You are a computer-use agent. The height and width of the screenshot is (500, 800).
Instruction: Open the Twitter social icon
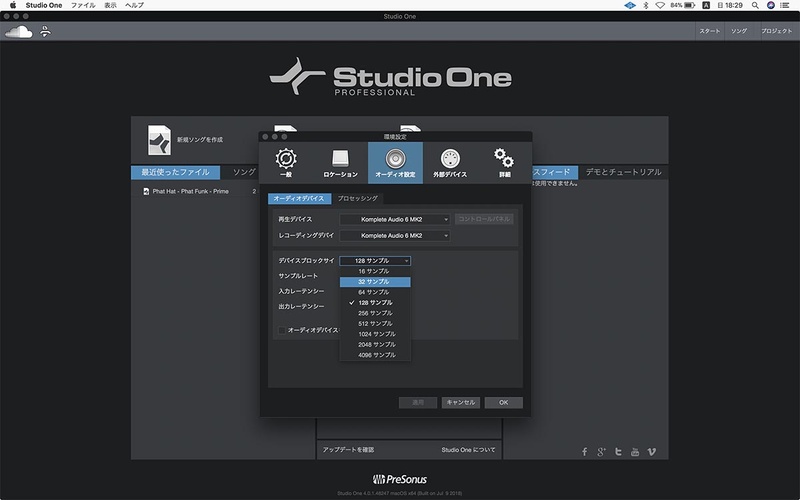pyautogui.click(x=618, y=452)
